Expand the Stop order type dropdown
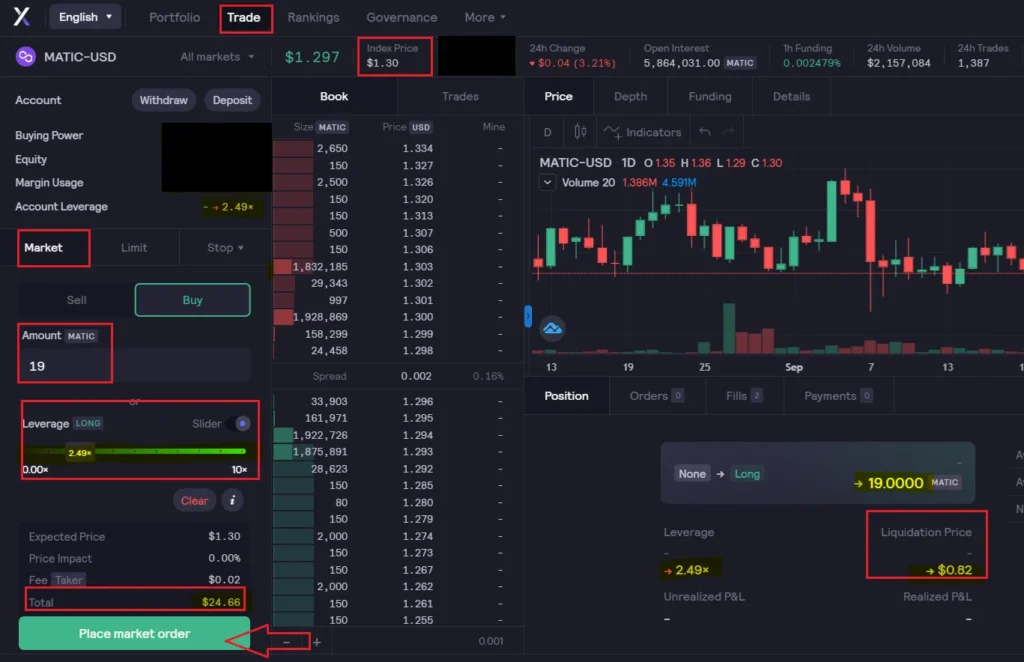 tap(222, 247)
